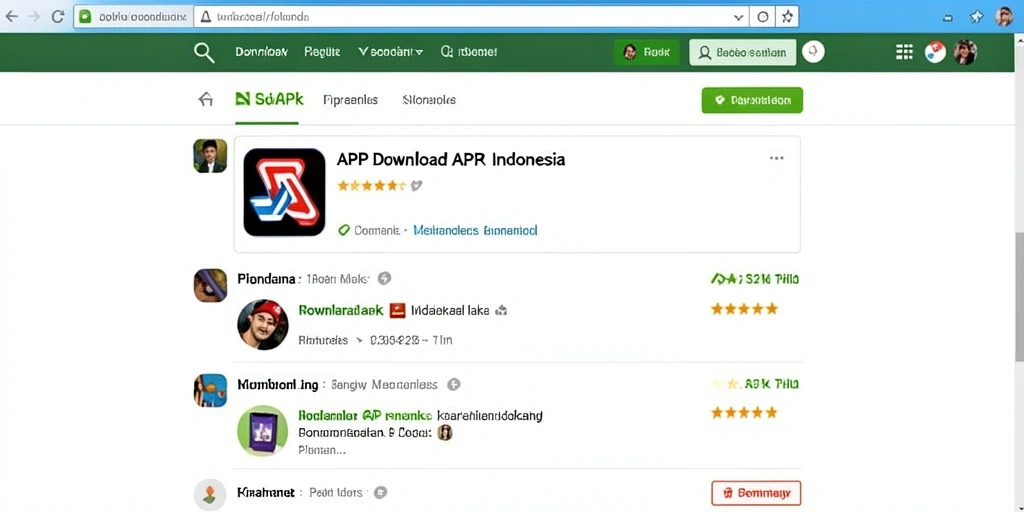The width and height of the screenshot is (1024, 512).
Task: Click the gray badge icon after Kirahanet
Action: pos(381,492)
